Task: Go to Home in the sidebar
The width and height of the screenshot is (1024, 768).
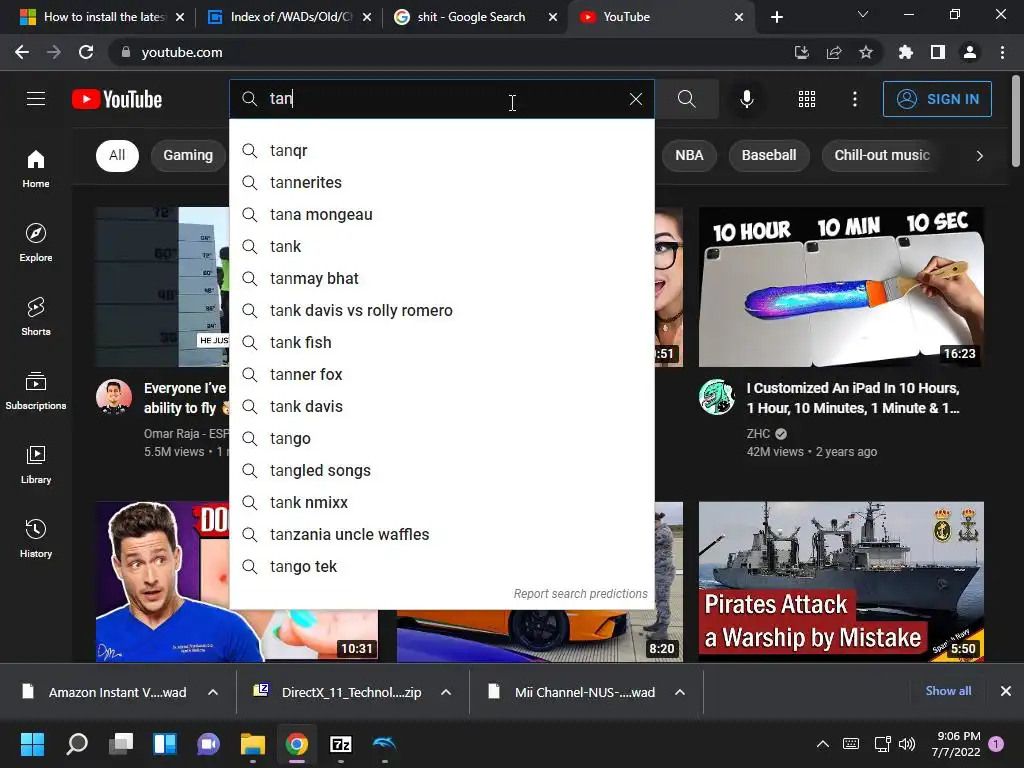Action: [36, 168]
